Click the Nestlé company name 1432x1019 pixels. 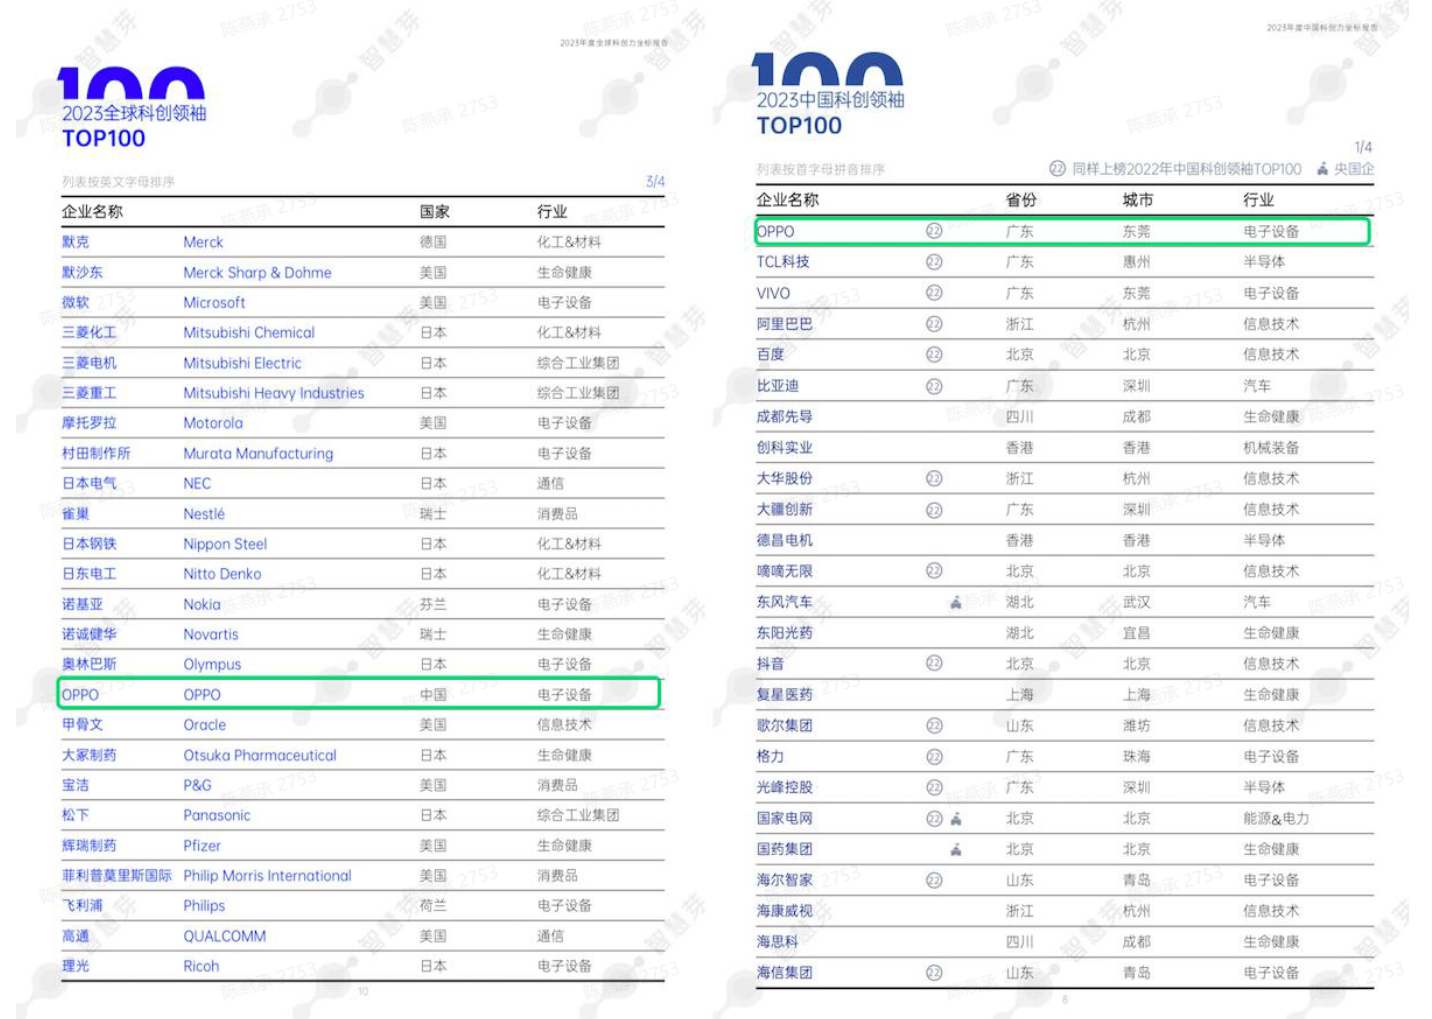[204, 514]
